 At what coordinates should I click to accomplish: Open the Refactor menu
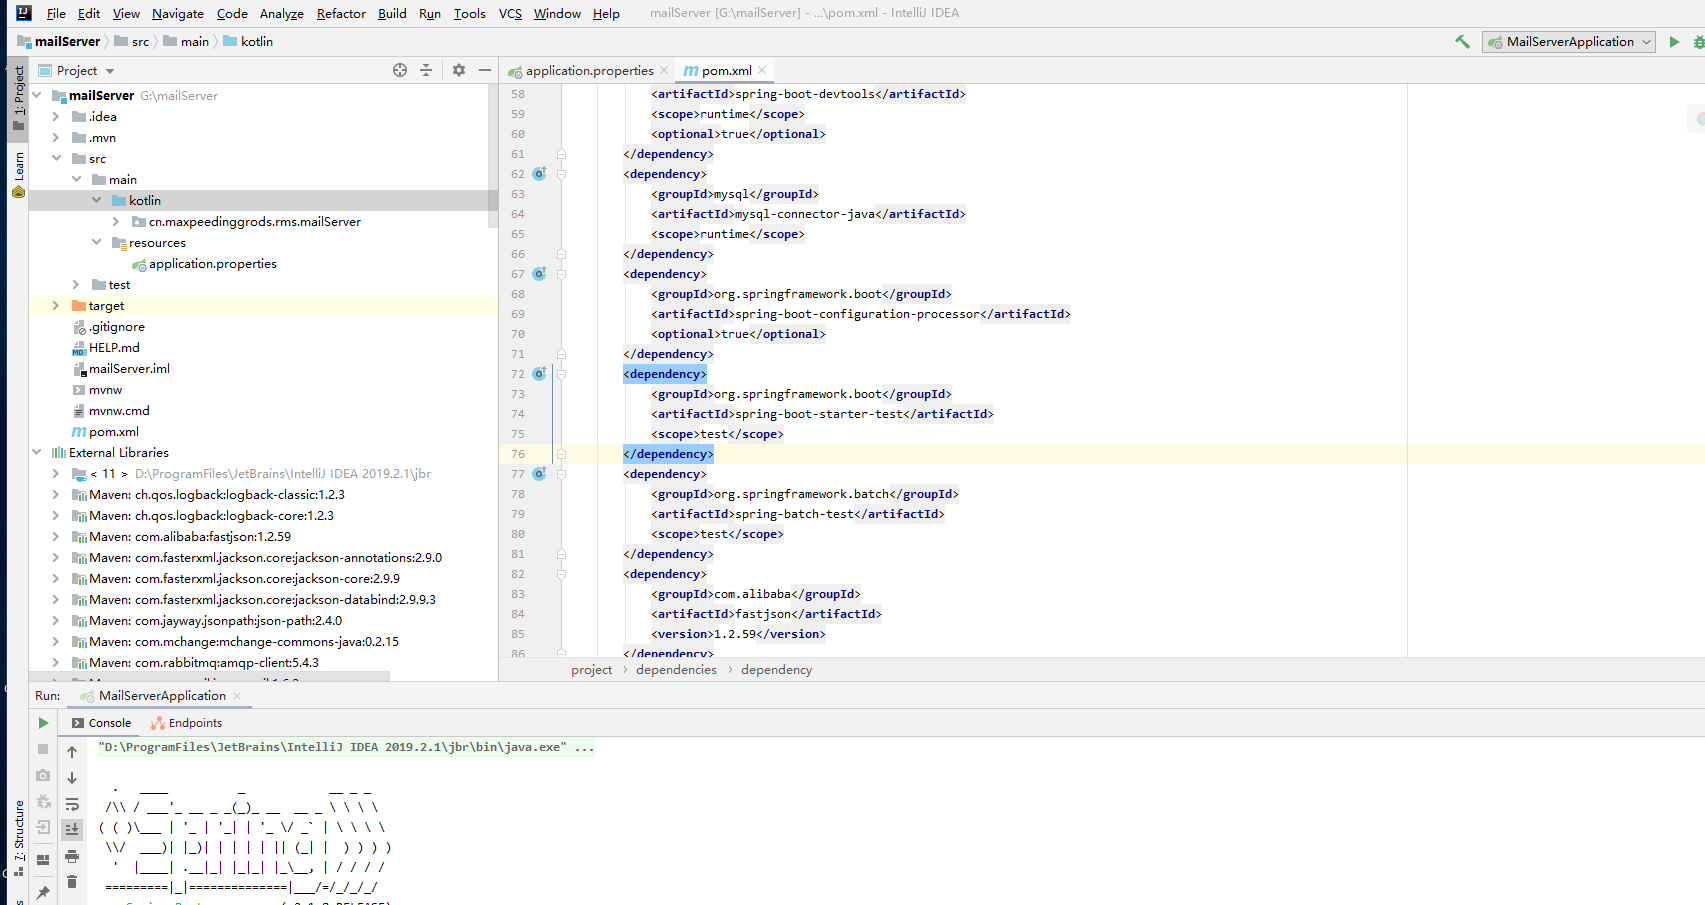340,13
